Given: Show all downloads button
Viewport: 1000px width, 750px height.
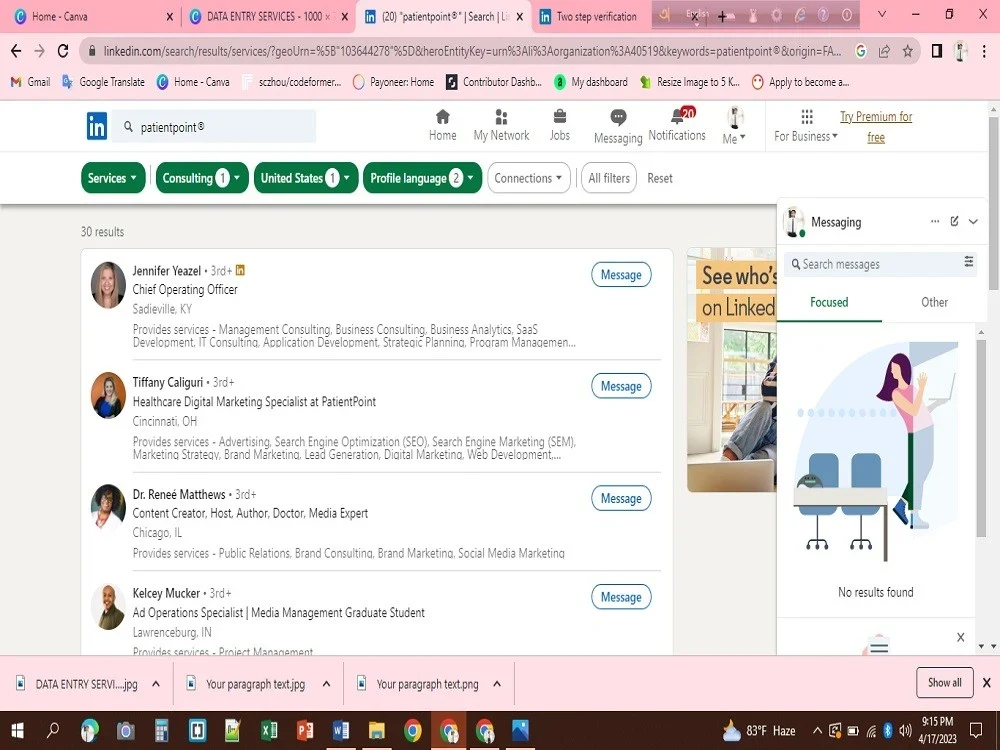Looking at the screenshot, I should coord(945,682).
